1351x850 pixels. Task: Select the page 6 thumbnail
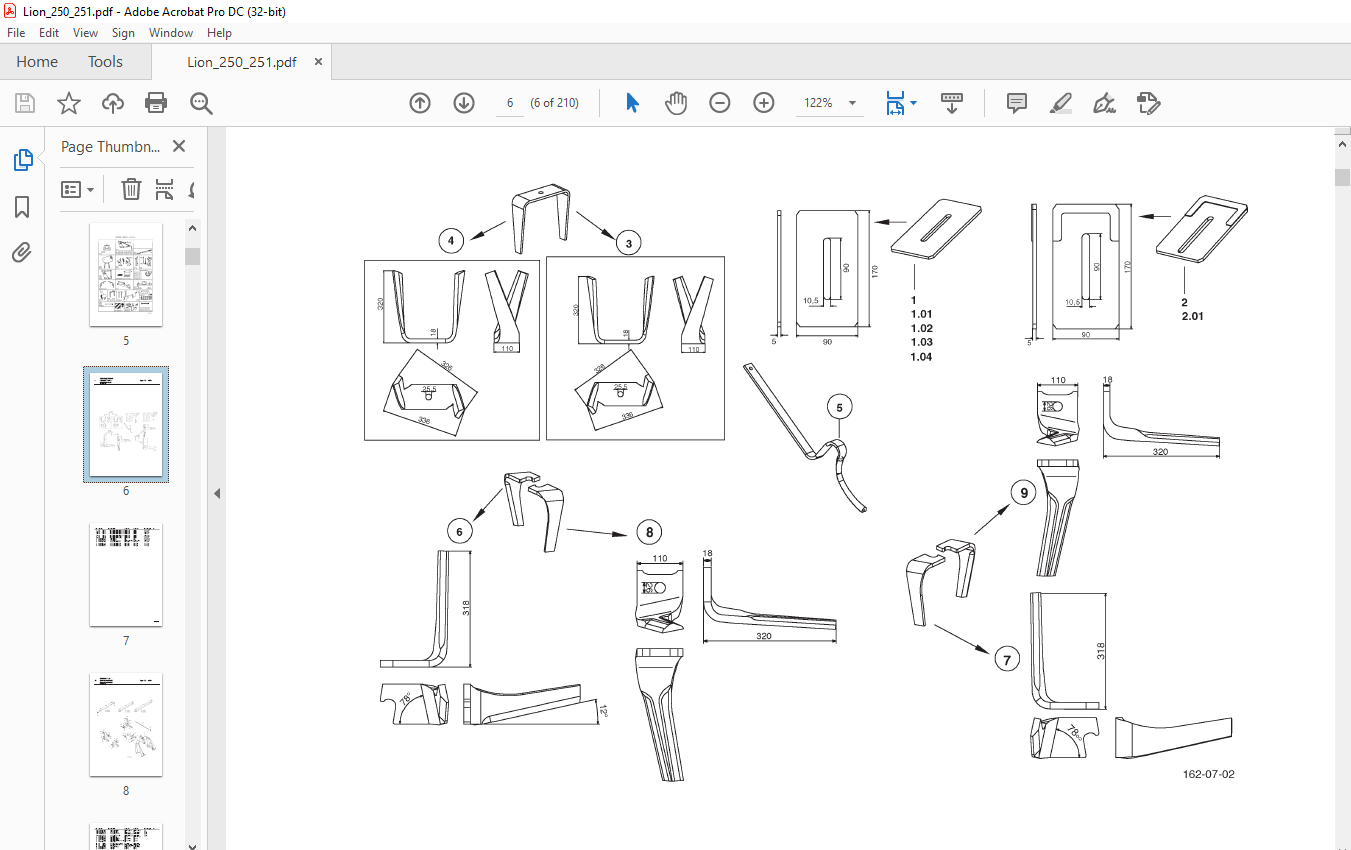tap(126, 424)
